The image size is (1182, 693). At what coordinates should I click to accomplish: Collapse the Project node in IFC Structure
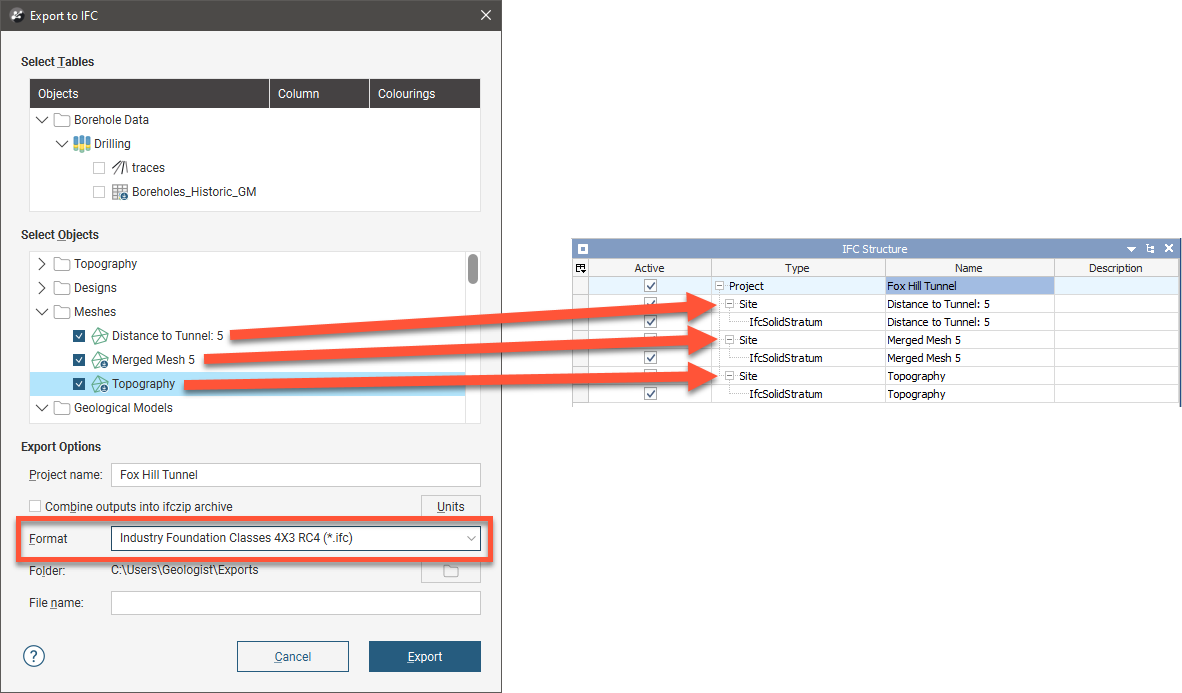pyautogui.click(x=719, y=286)
